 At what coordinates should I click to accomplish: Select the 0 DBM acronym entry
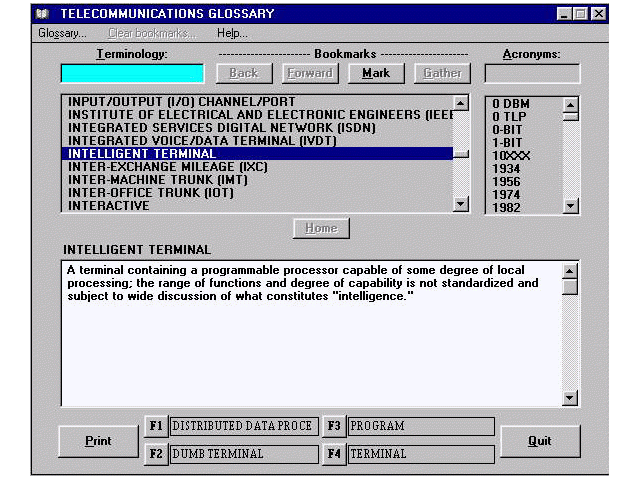tap(511, 102)
